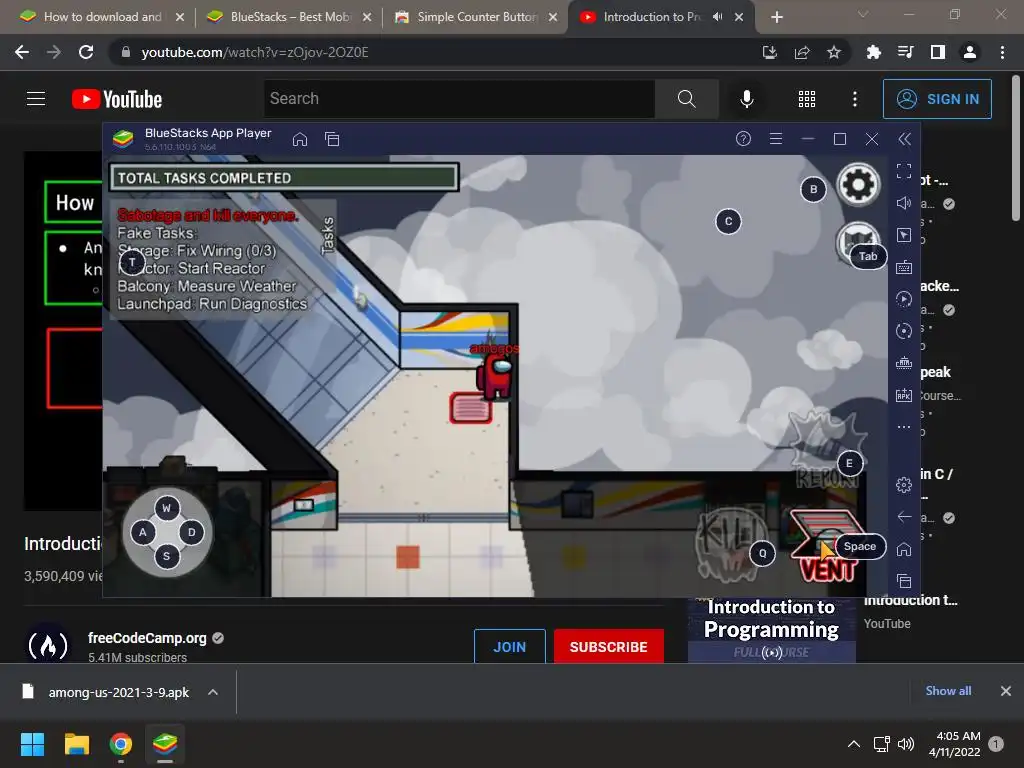1024x768 pixels.
Task: Open recent apps in BlueStacks sidebar
Action: tap(904, 581)
